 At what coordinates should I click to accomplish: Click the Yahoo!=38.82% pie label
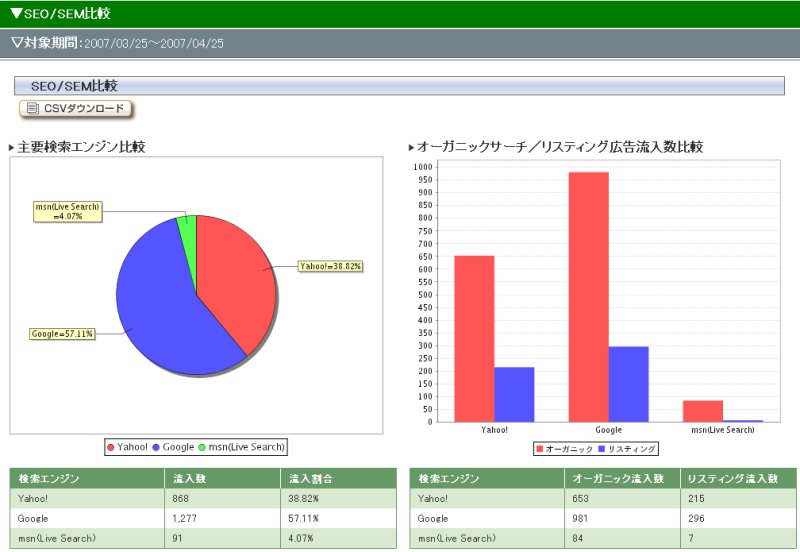(331, 266)
